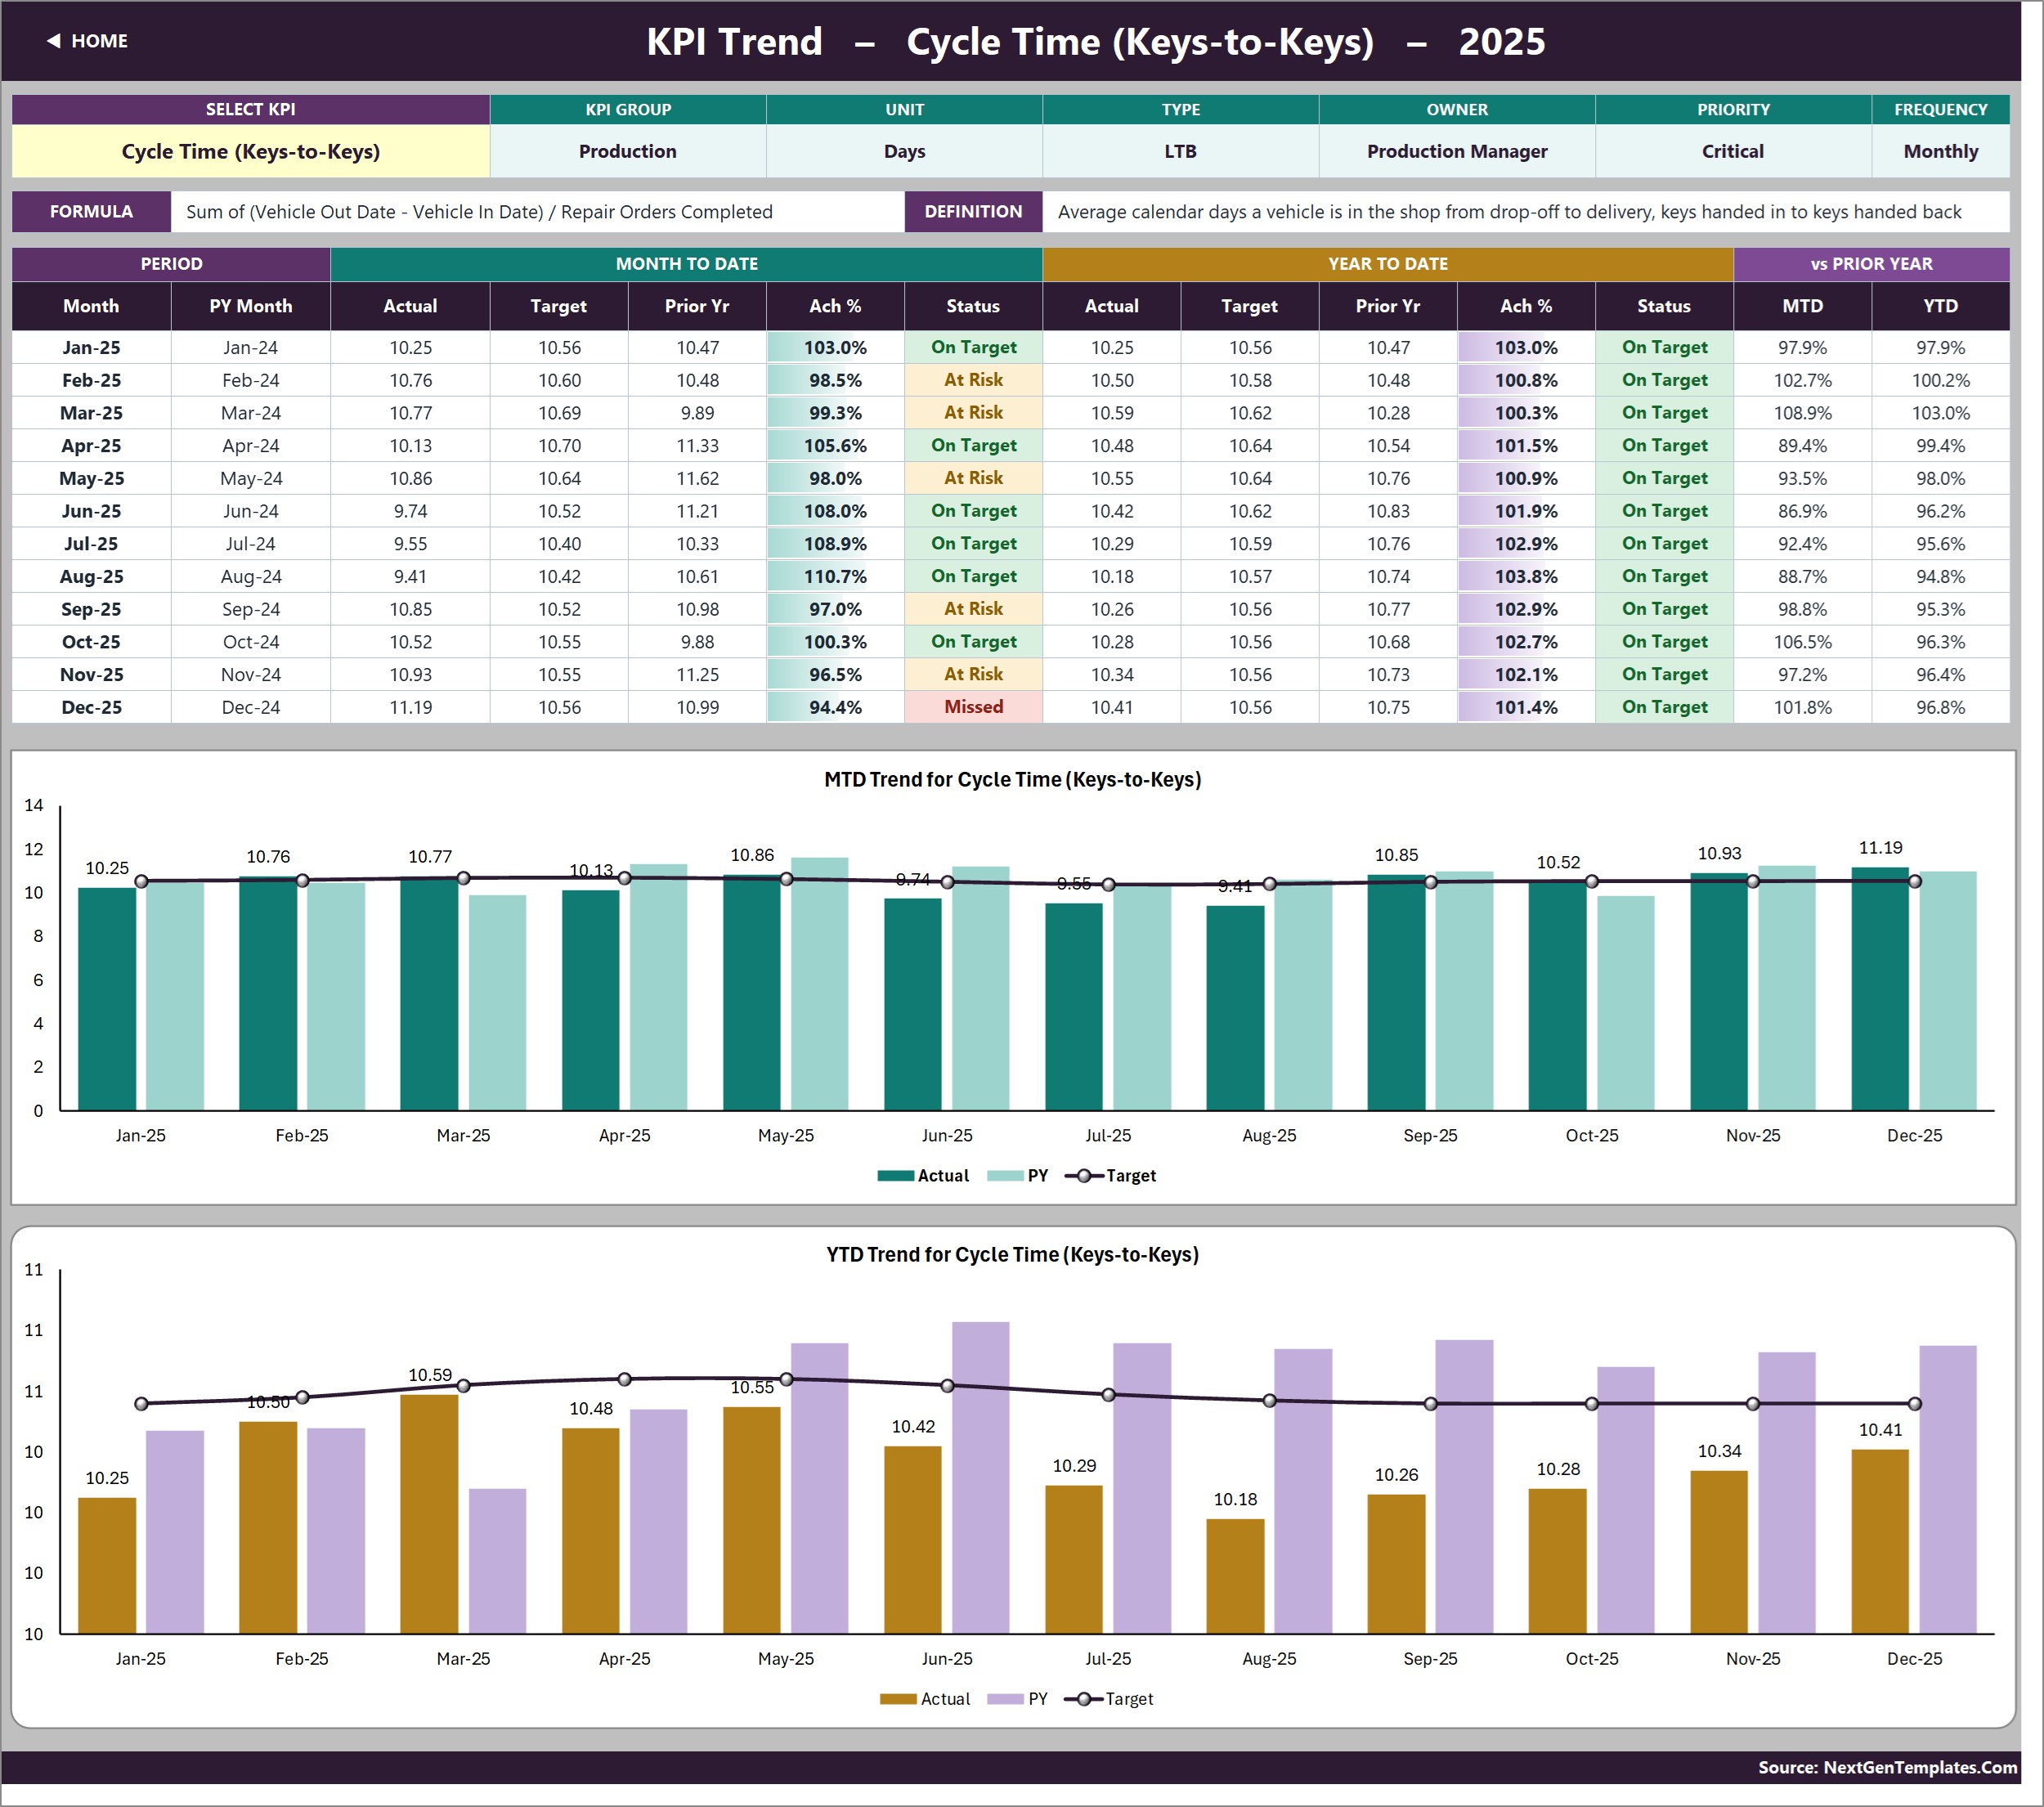Click the Critical priority cell

coord(1733,151)
